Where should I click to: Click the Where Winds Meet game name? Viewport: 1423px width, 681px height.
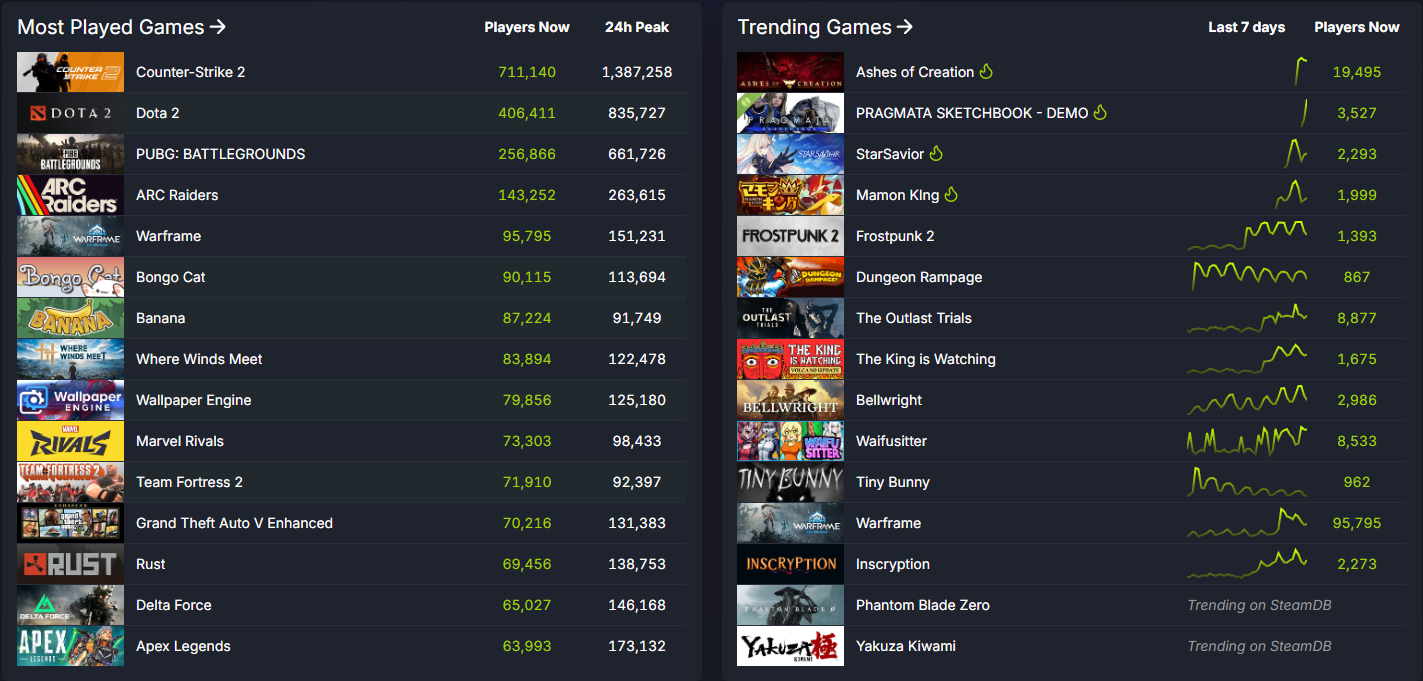(x=199, y=359)
